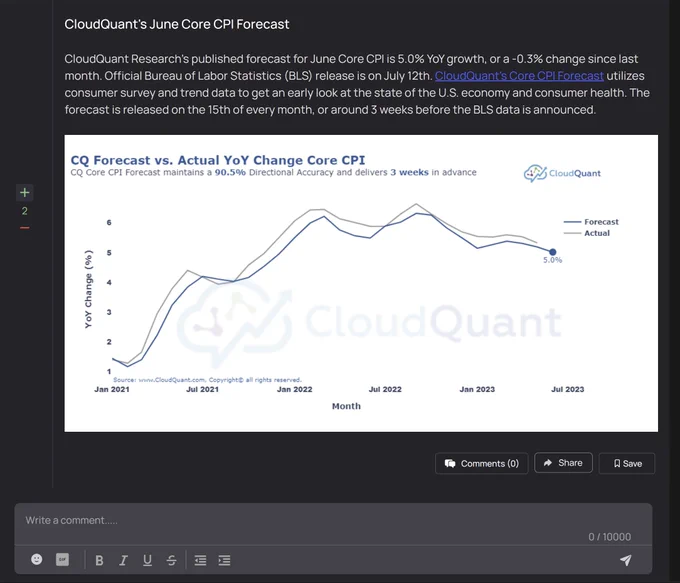This screenshot has width=680, height=583.
Task: Decrease indent in the comment
Action: point(200,560)
